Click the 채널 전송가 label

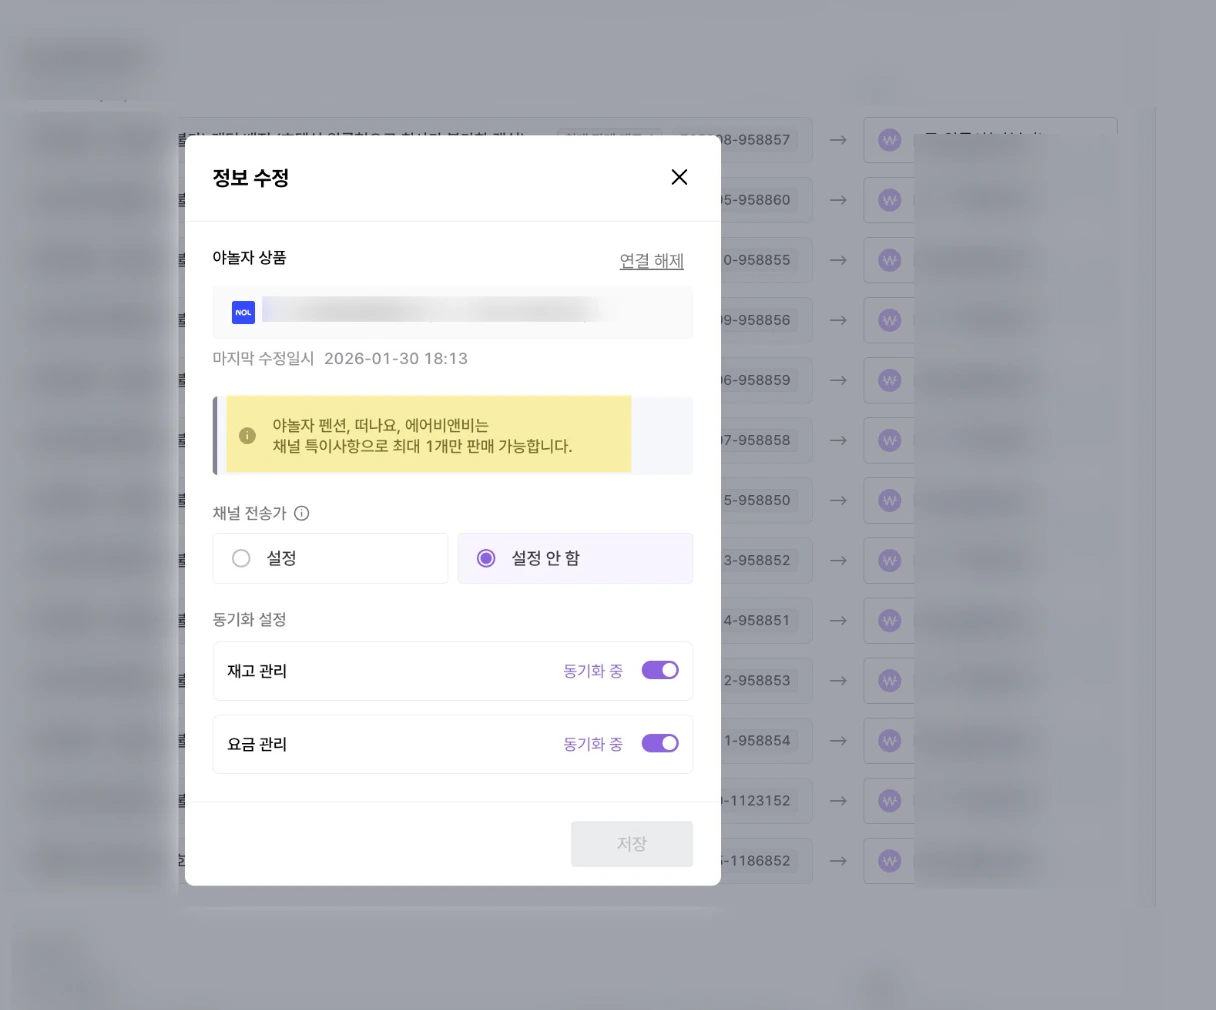pyautogui.click(x=249, y=513)
